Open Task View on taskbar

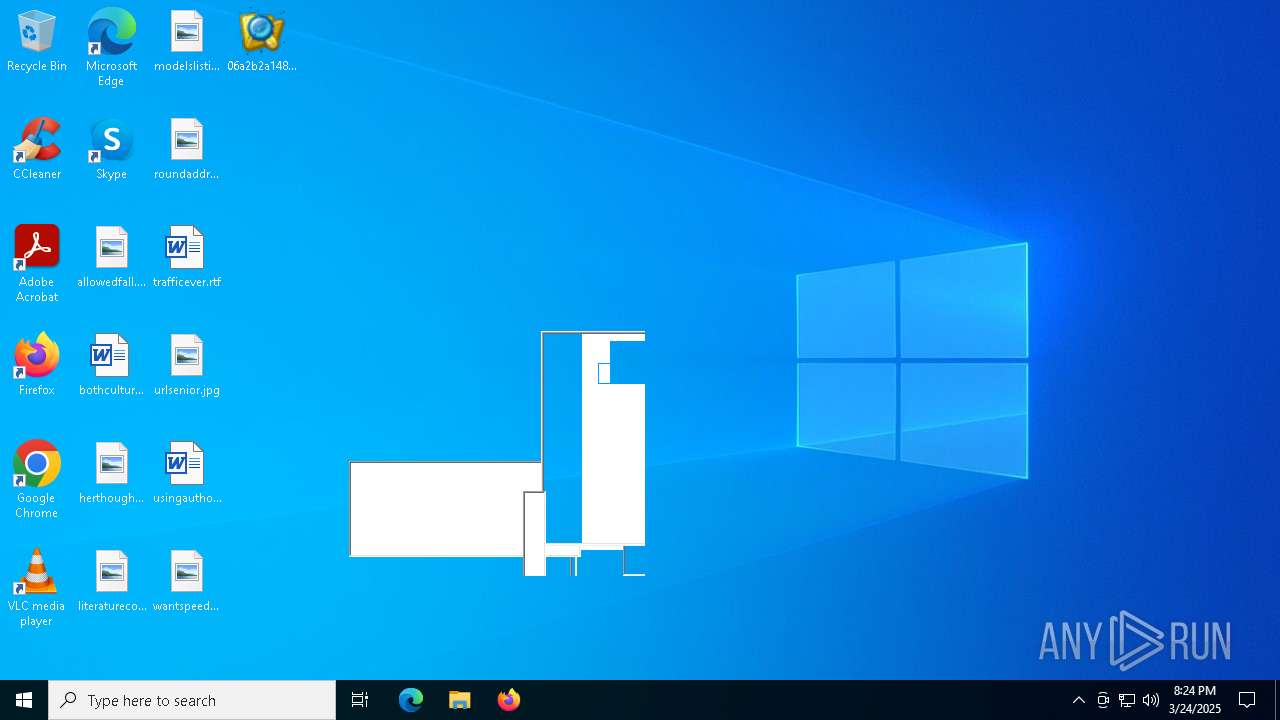[x=360, y=700]
